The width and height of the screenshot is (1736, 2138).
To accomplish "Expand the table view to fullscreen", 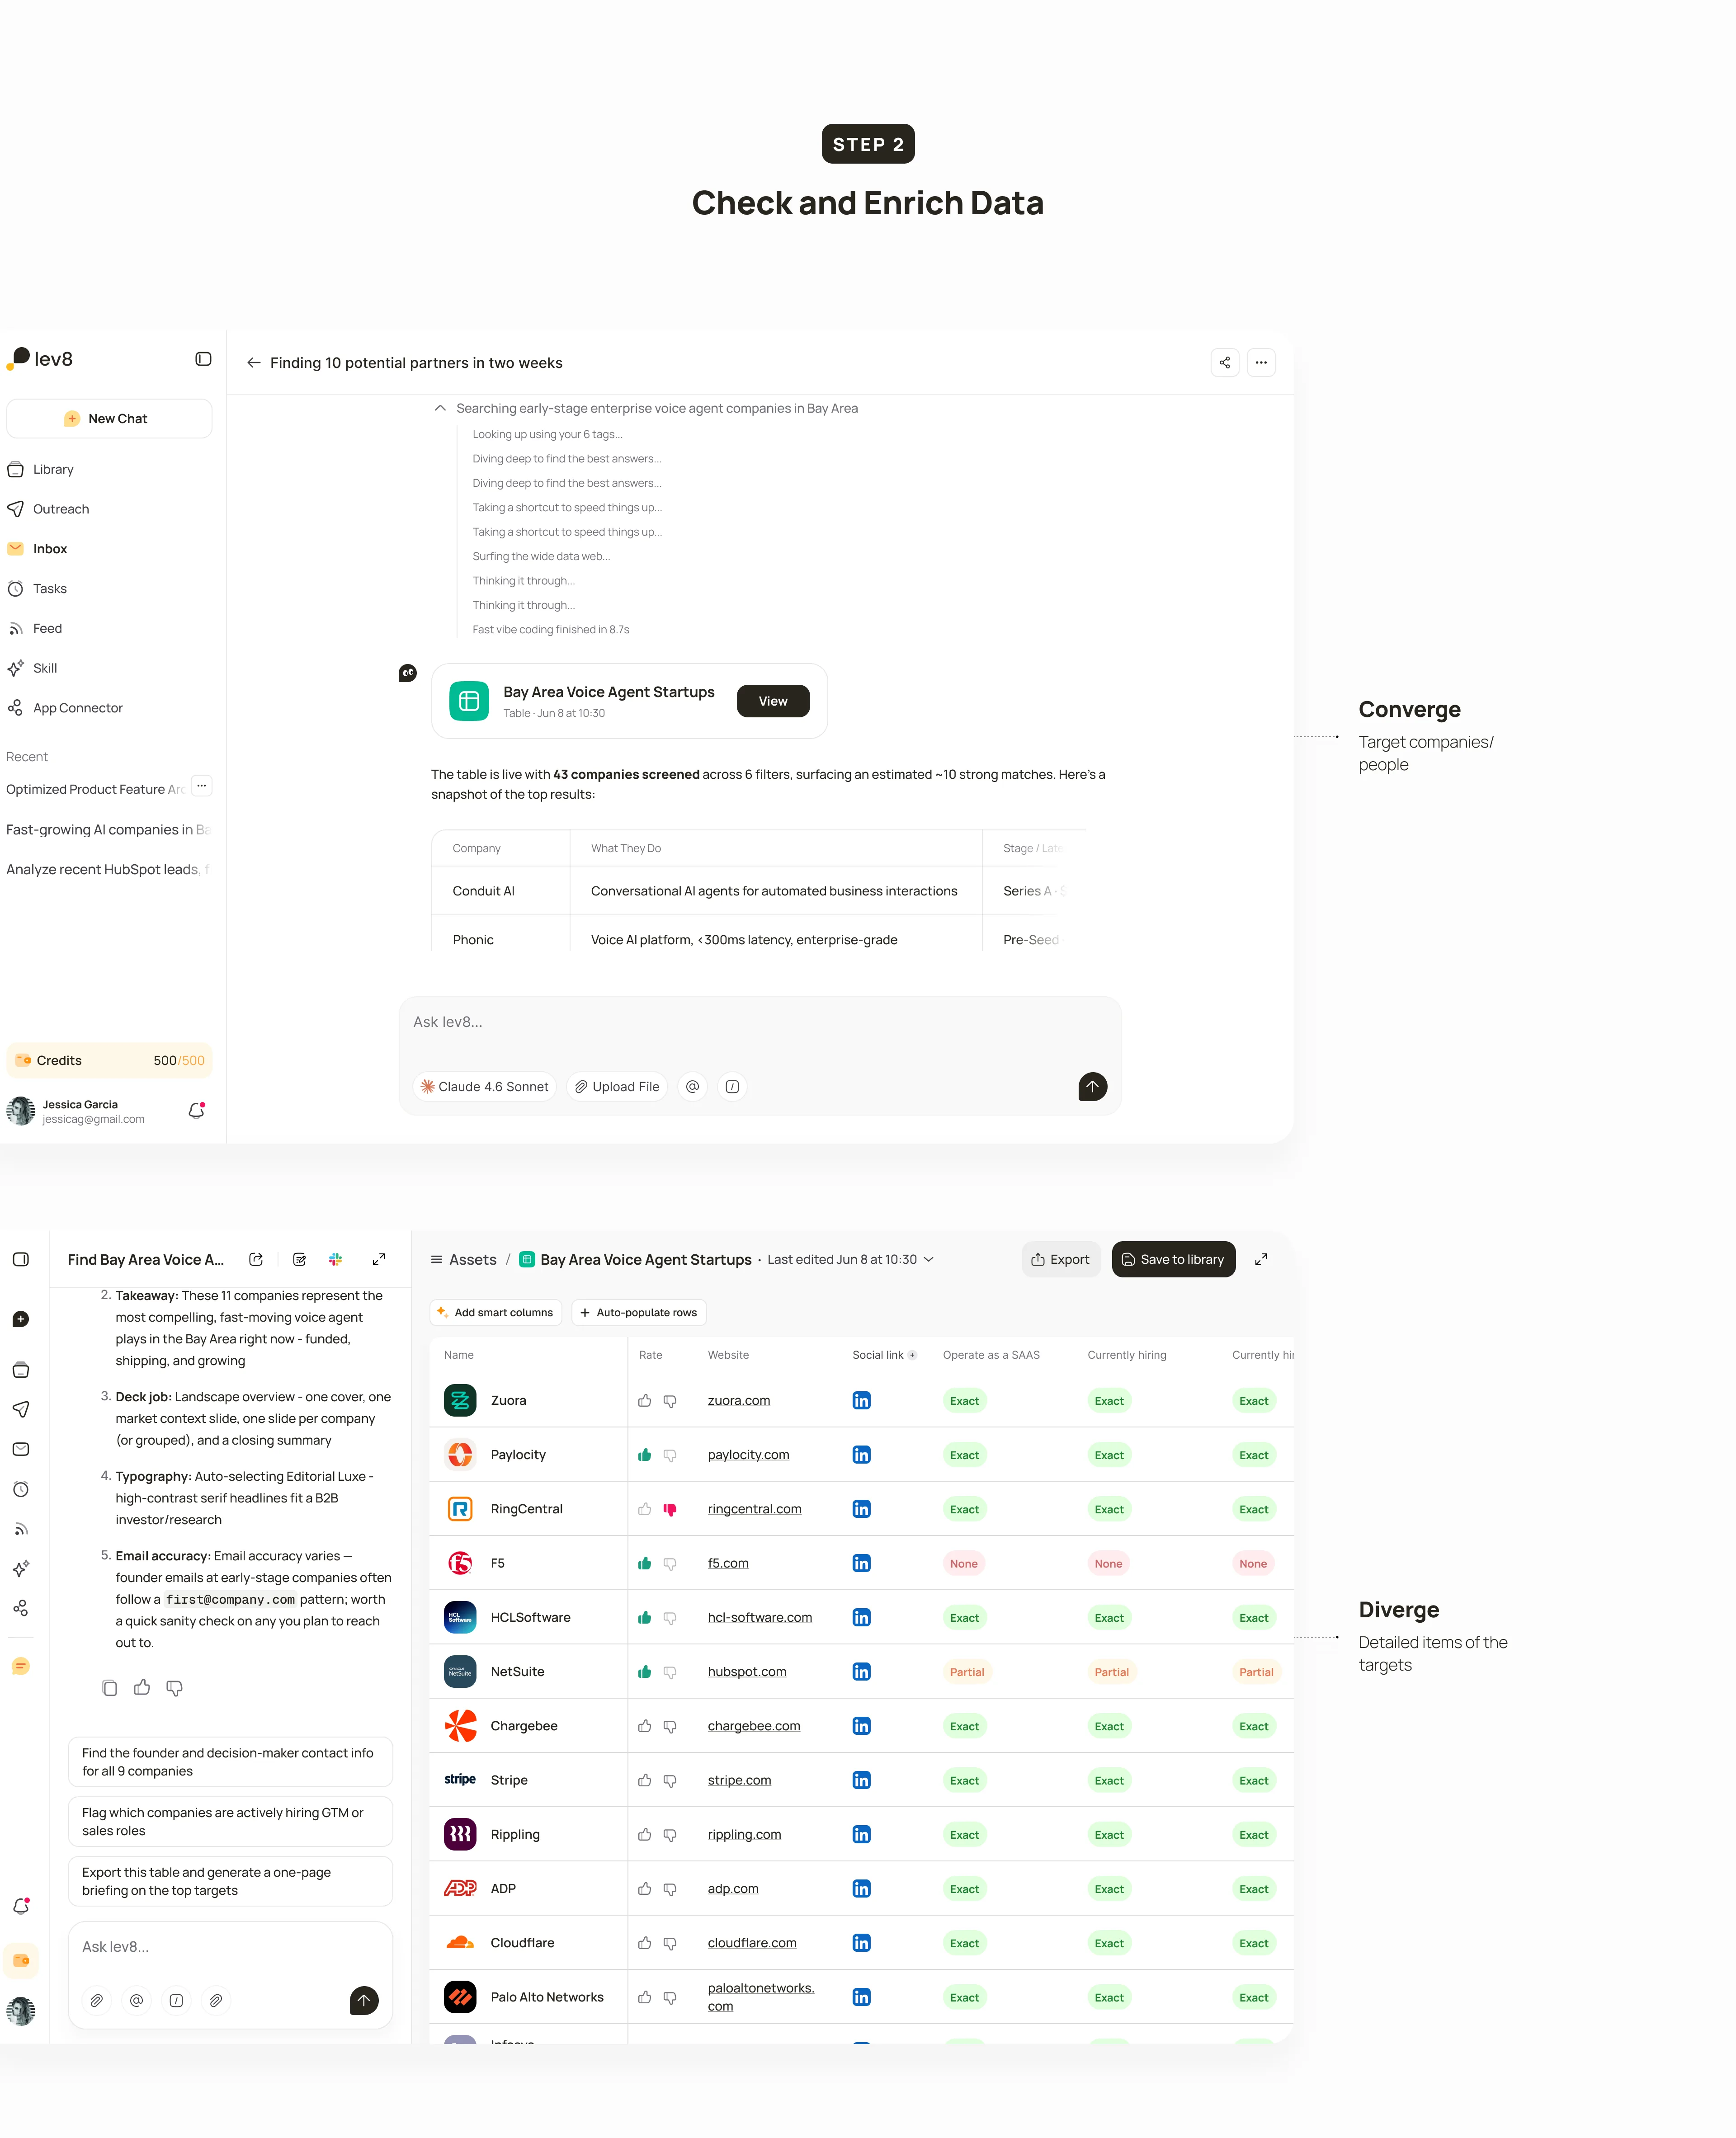I will 1261,1259.
